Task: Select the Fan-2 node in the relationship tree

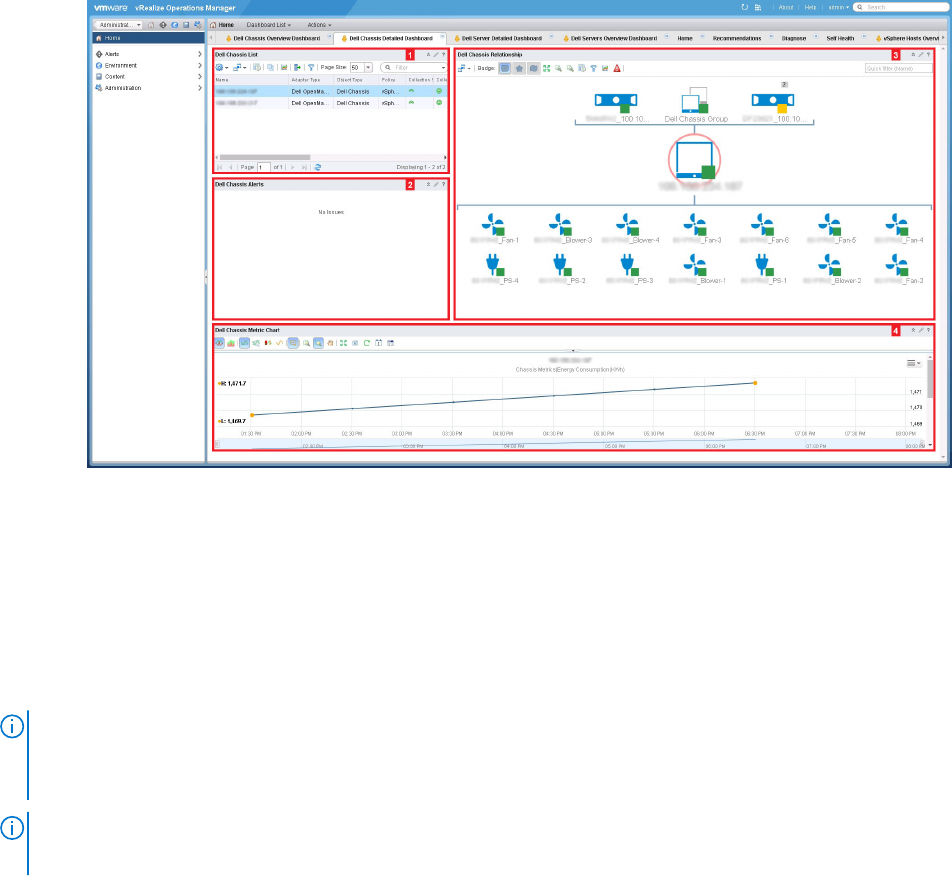Action: (x=899, y=269)
